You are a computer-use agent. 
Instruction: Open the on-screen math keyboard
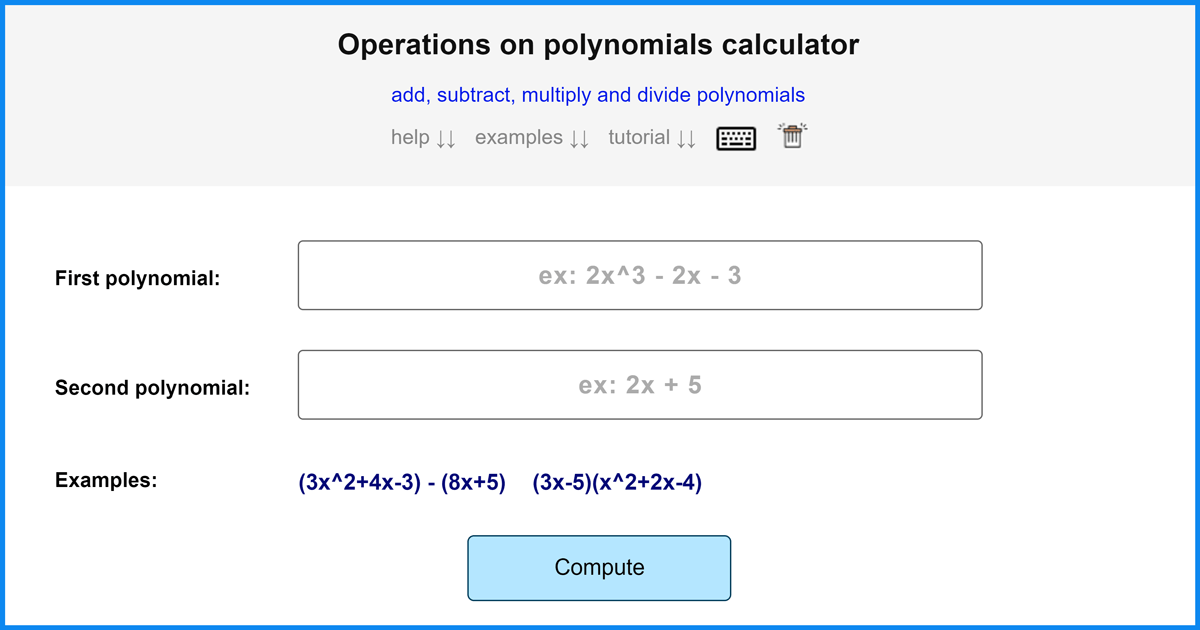tap(736, 138)
